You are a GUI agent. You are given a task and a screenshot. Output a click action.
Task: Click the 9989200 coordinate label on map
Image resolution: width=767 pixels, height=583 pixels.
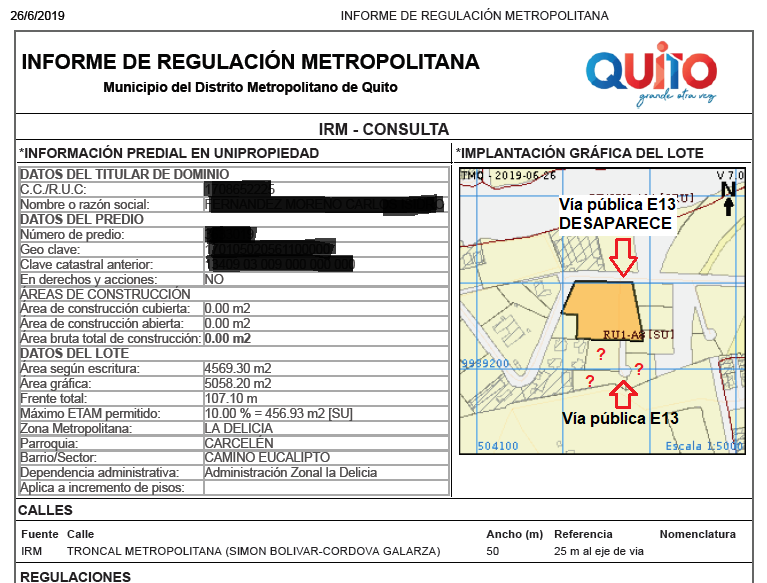(x=485, y=363)
